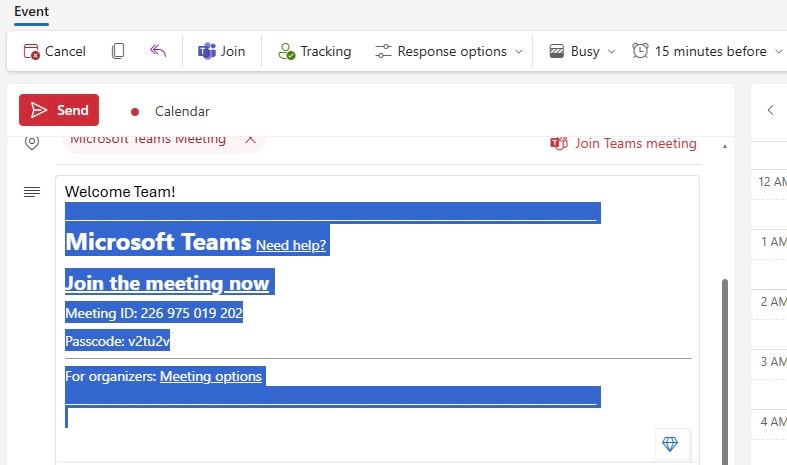Click the vertical scrollbar of the form

coord(725,372)
